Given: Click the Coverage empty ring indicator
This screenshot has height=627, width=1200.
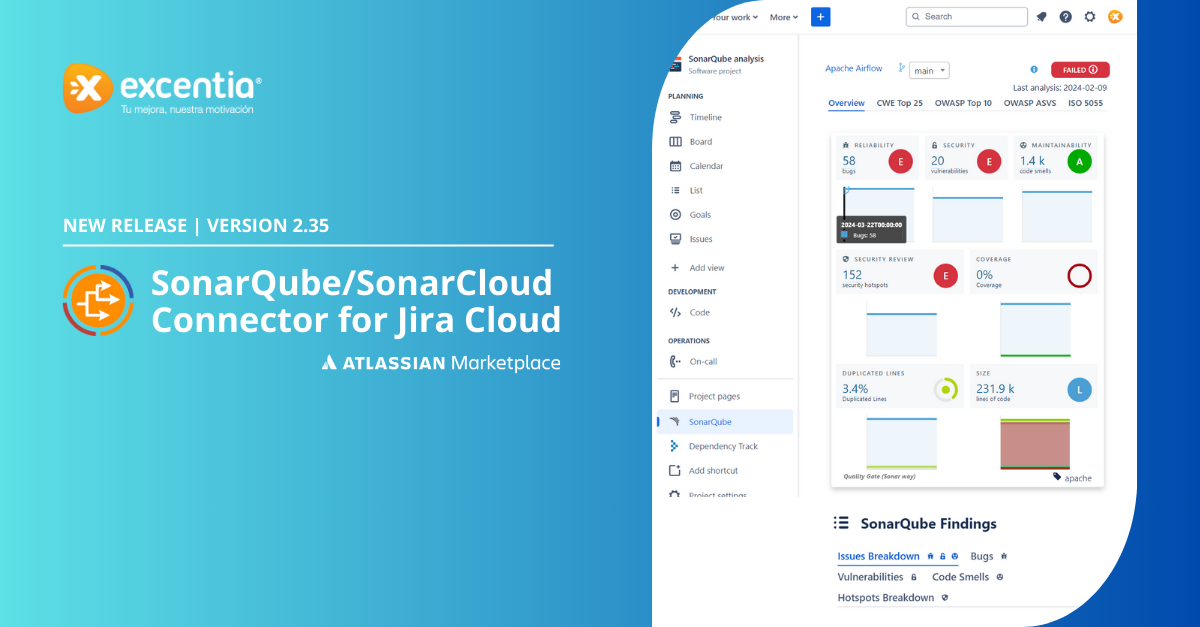Looking at the screenshot, I should tap(1079, 275).
